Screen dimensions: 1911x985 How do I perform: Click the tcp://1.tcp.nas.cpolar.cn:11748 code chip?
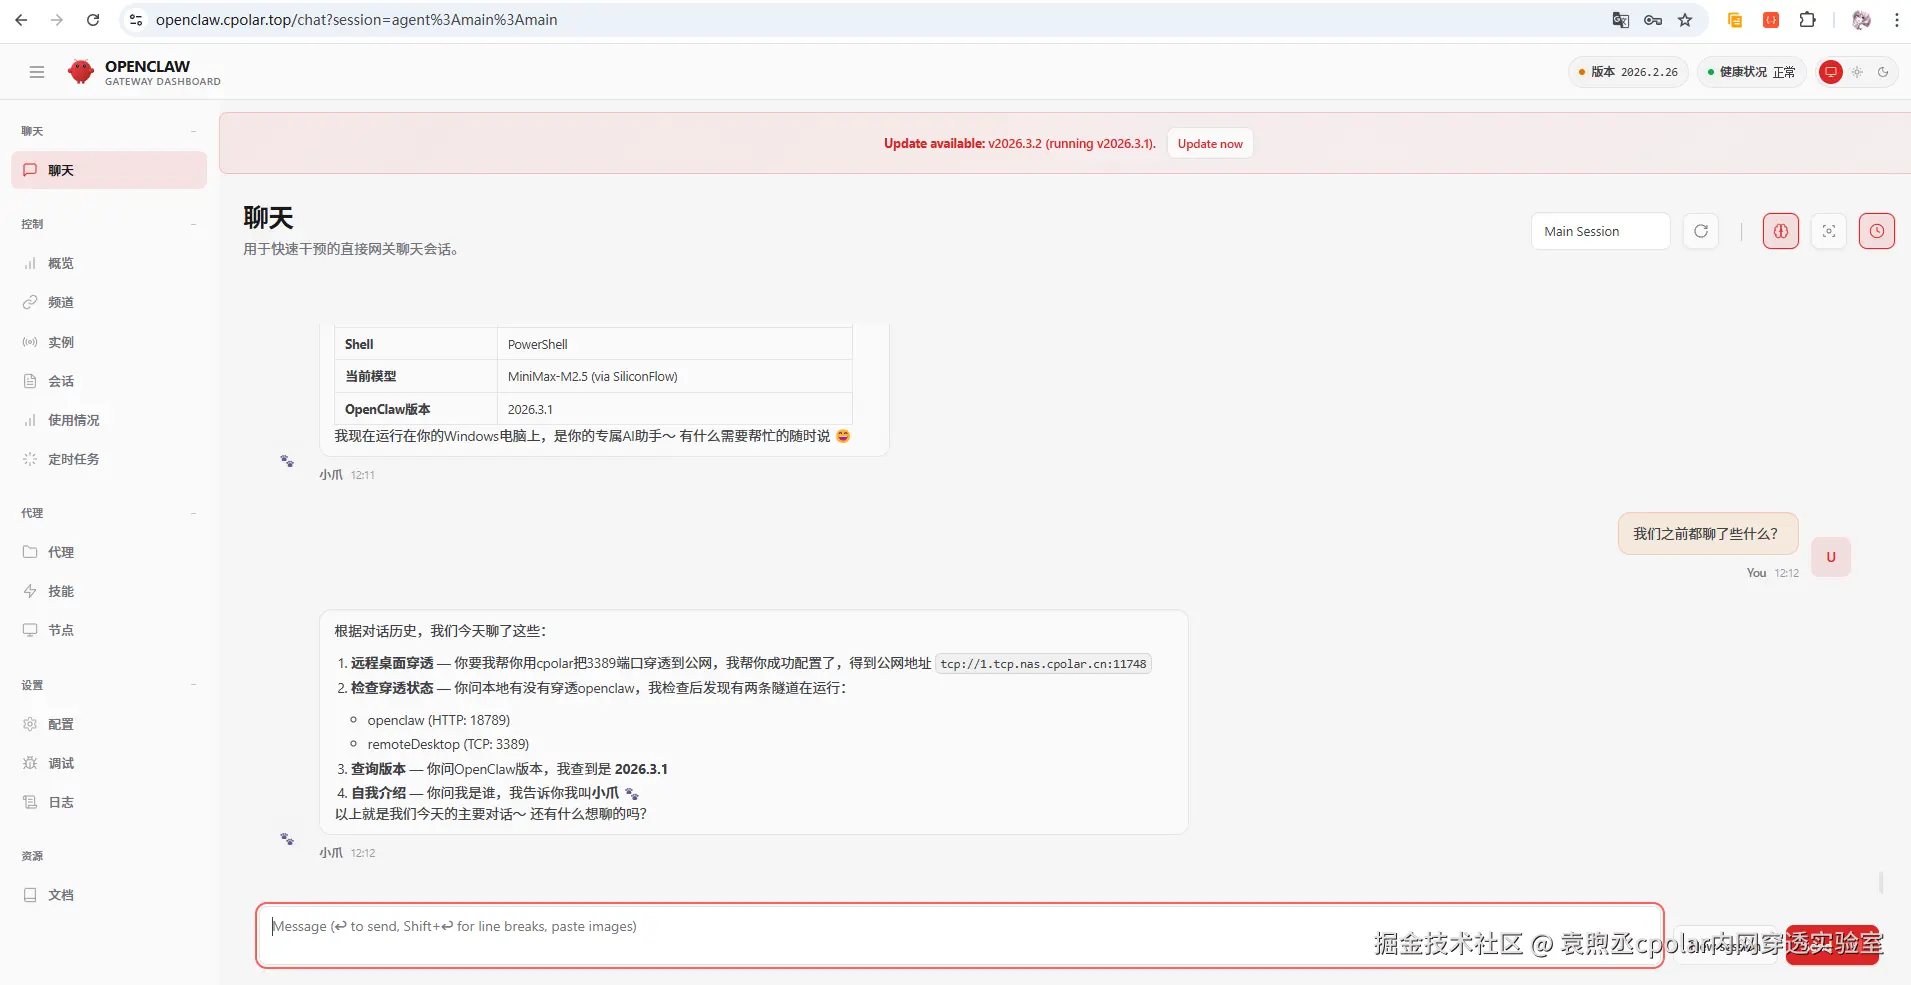(1043, 664)
